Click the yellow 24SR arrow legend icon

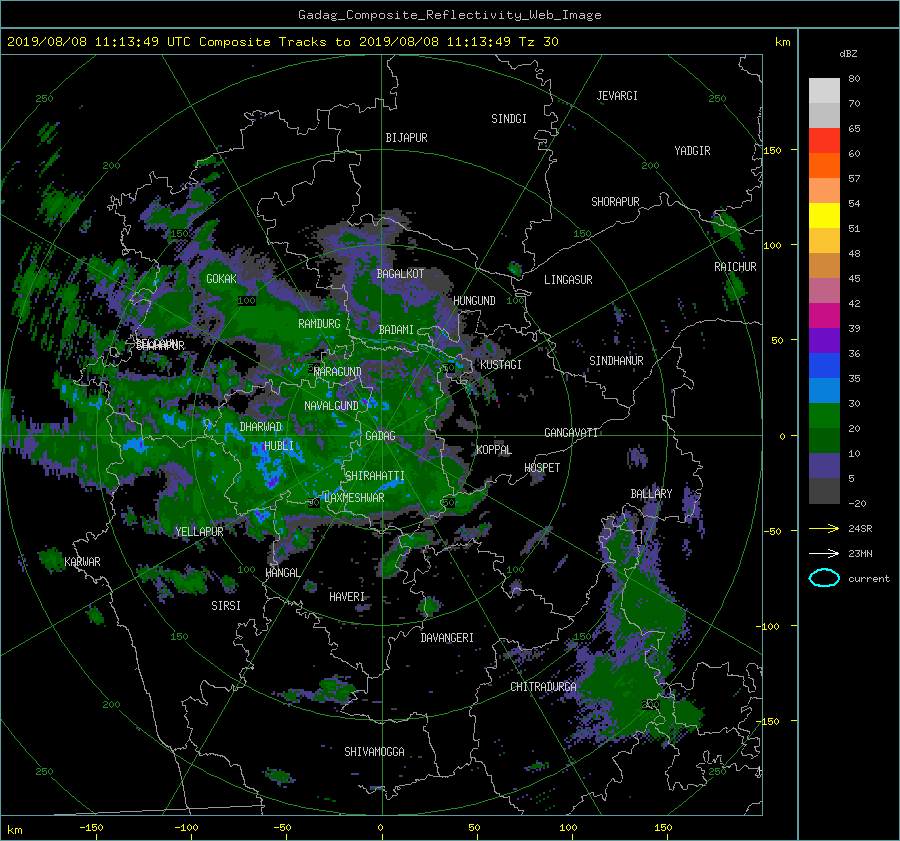(x=824, y=528)
